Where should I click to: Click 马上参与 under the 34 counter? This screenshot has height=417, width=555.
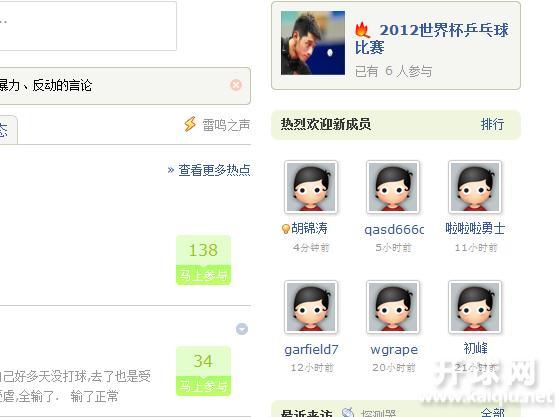pos(203,386)
